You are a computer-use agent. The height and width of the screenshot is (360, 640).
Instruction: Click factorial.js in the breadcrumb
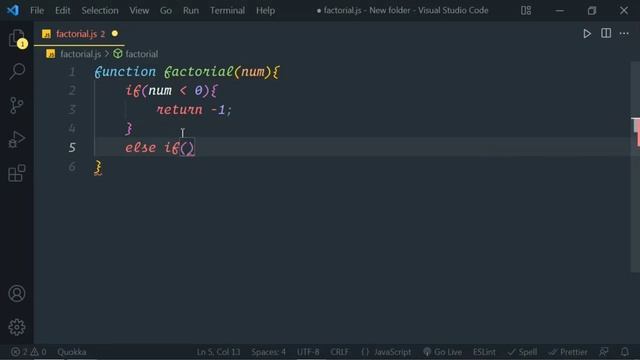pos(80,54)
